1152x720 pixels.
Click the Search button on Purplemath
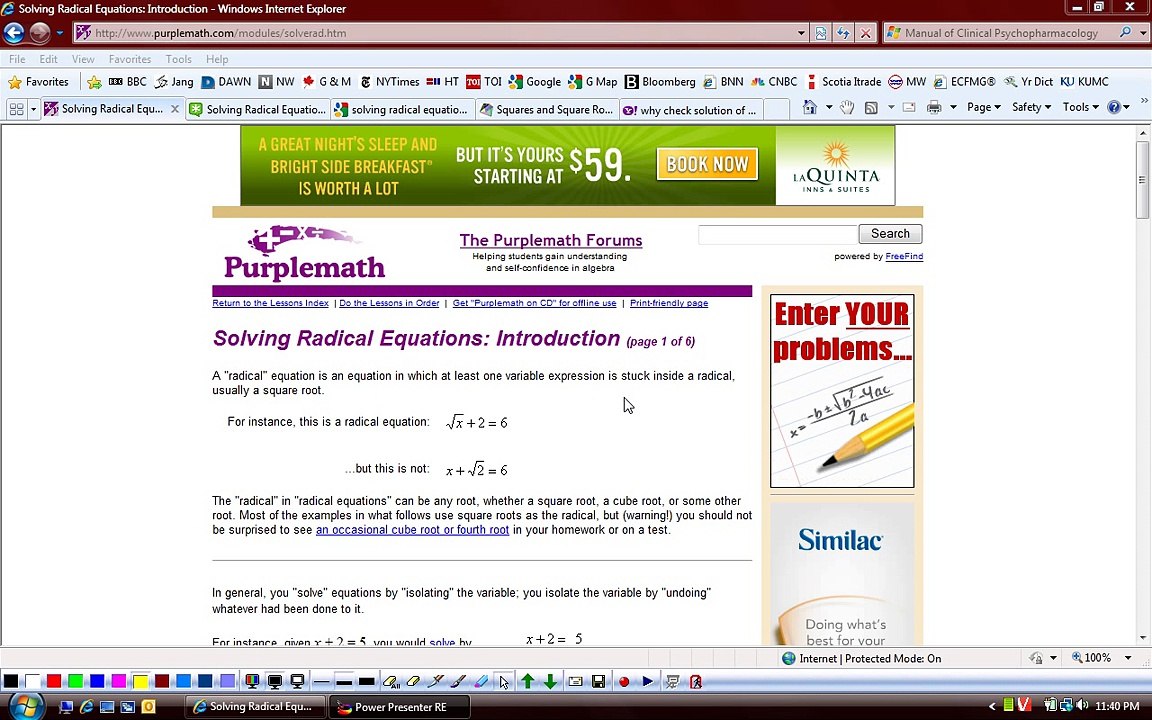[x=890, y=234]
